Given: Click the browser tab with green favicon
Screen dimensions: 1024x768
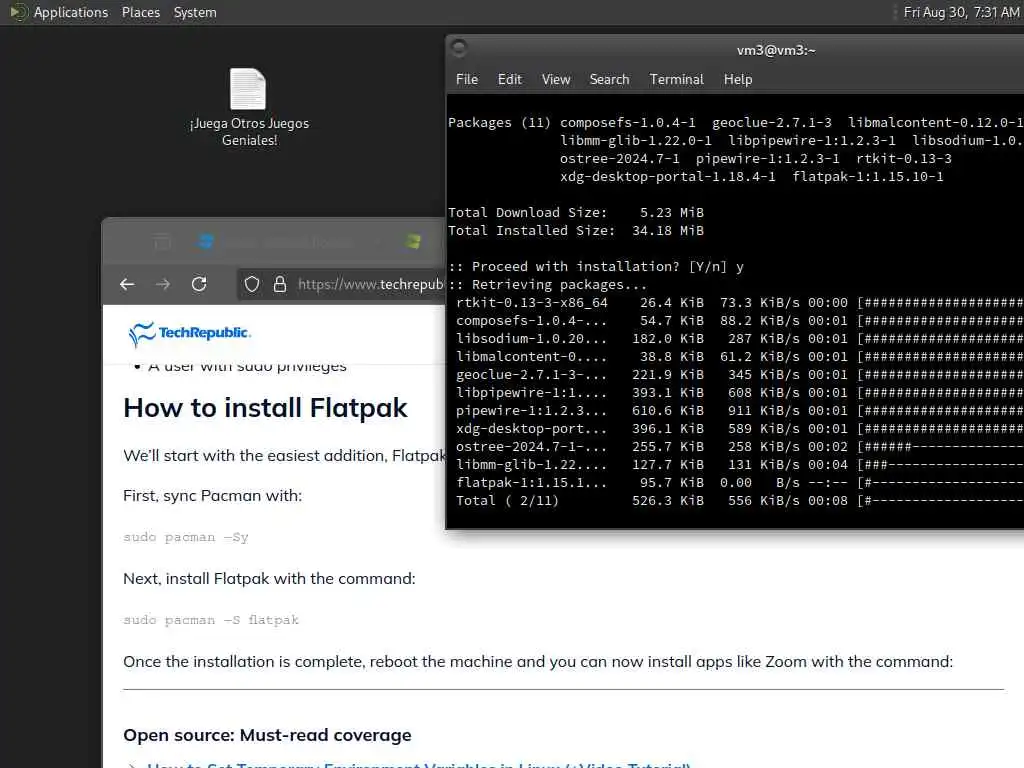Looking at the screenshot, I should (x=413, y=242).
